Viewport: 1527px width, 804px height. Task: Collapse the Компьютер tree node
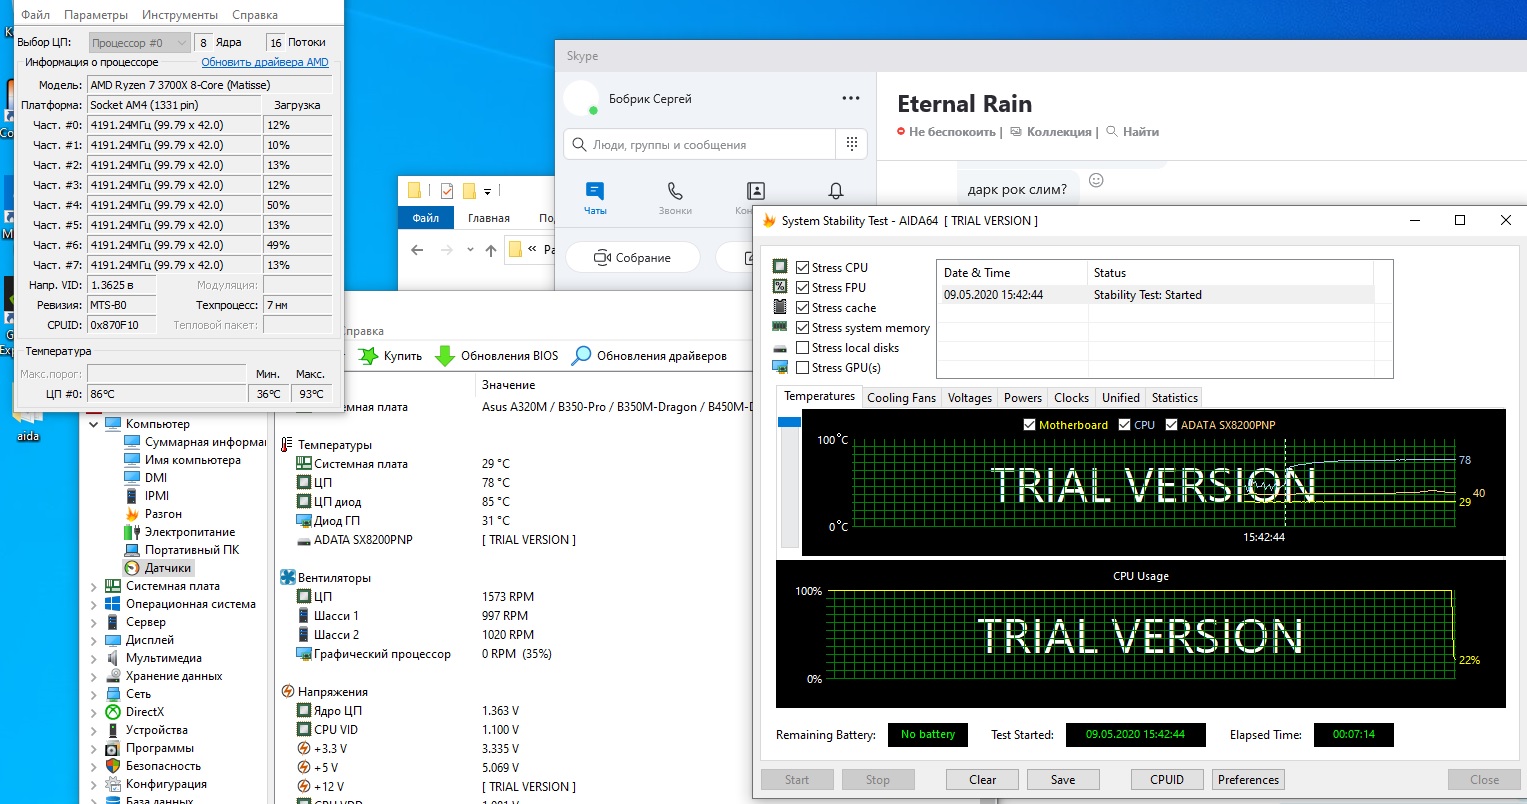coord(94,424)
